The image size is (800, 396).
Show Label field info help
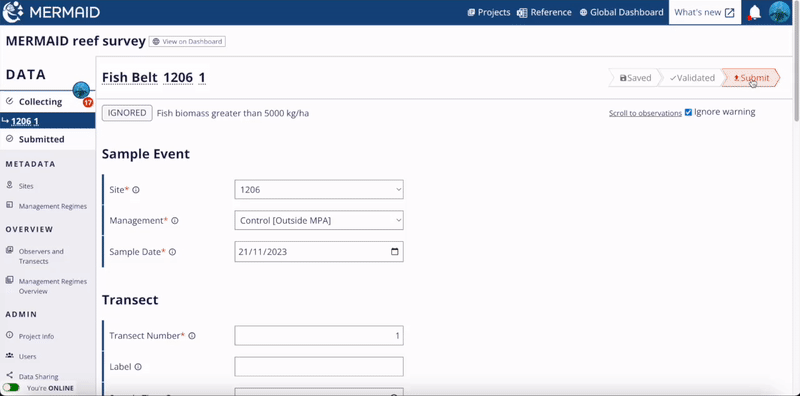[x=138, y=367]
